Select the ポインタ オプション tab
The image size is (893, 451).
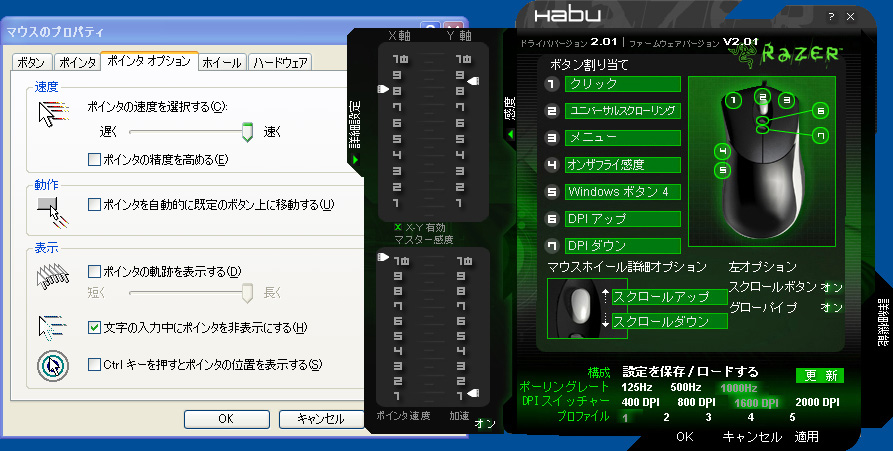(x=149, y=61)
